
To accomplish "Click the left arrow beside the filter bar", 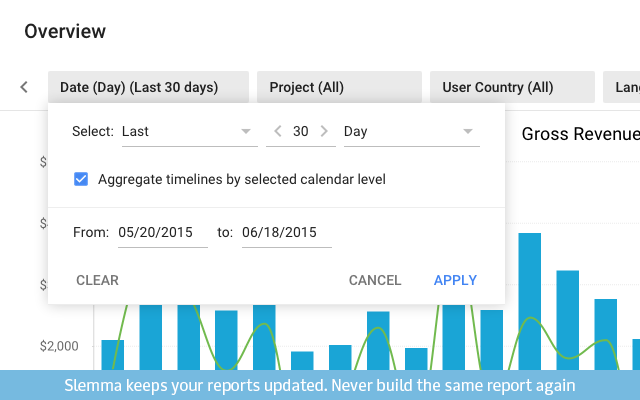I will (24, 87).
